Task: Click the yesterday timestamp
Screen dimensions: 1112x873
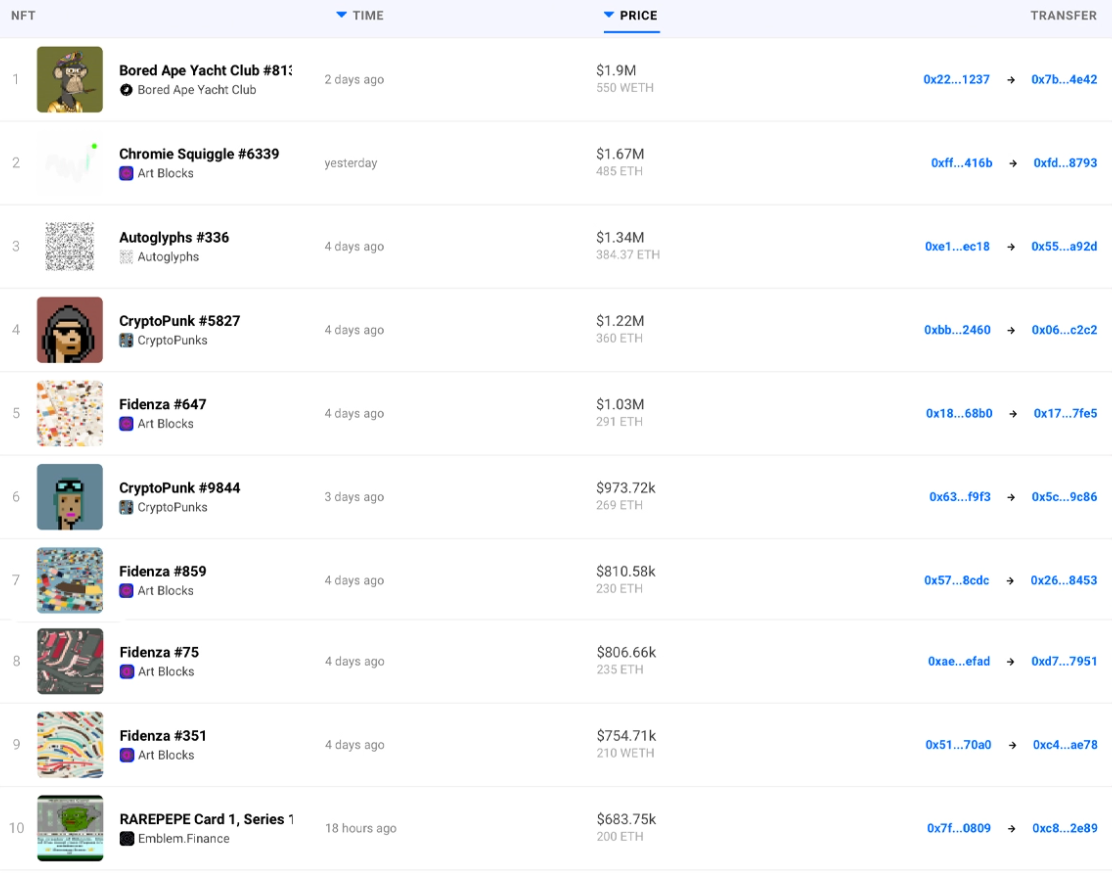Action: tap(351, 163)
